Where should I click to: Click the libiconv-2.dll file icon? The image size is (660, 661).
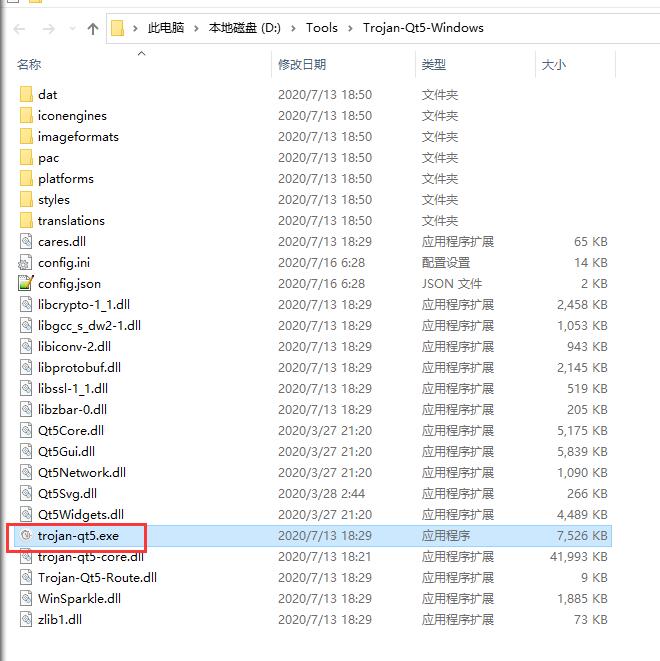click(26, 347)
